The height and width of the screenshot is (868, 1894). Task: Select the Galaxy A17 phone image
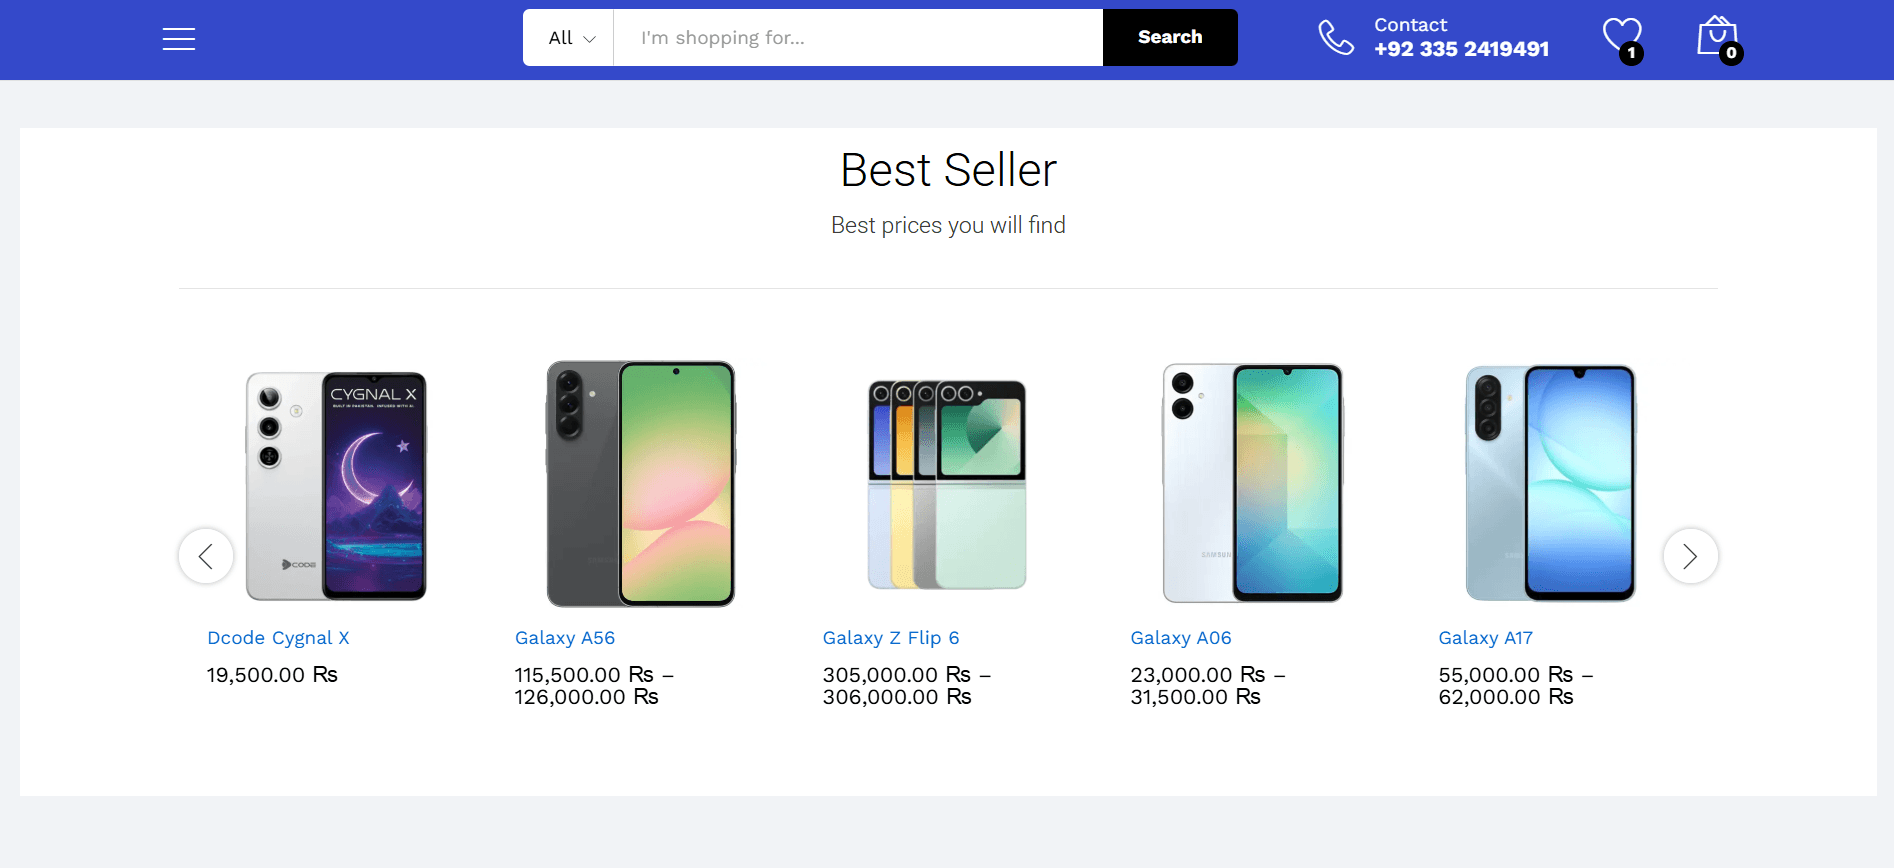1551,483
